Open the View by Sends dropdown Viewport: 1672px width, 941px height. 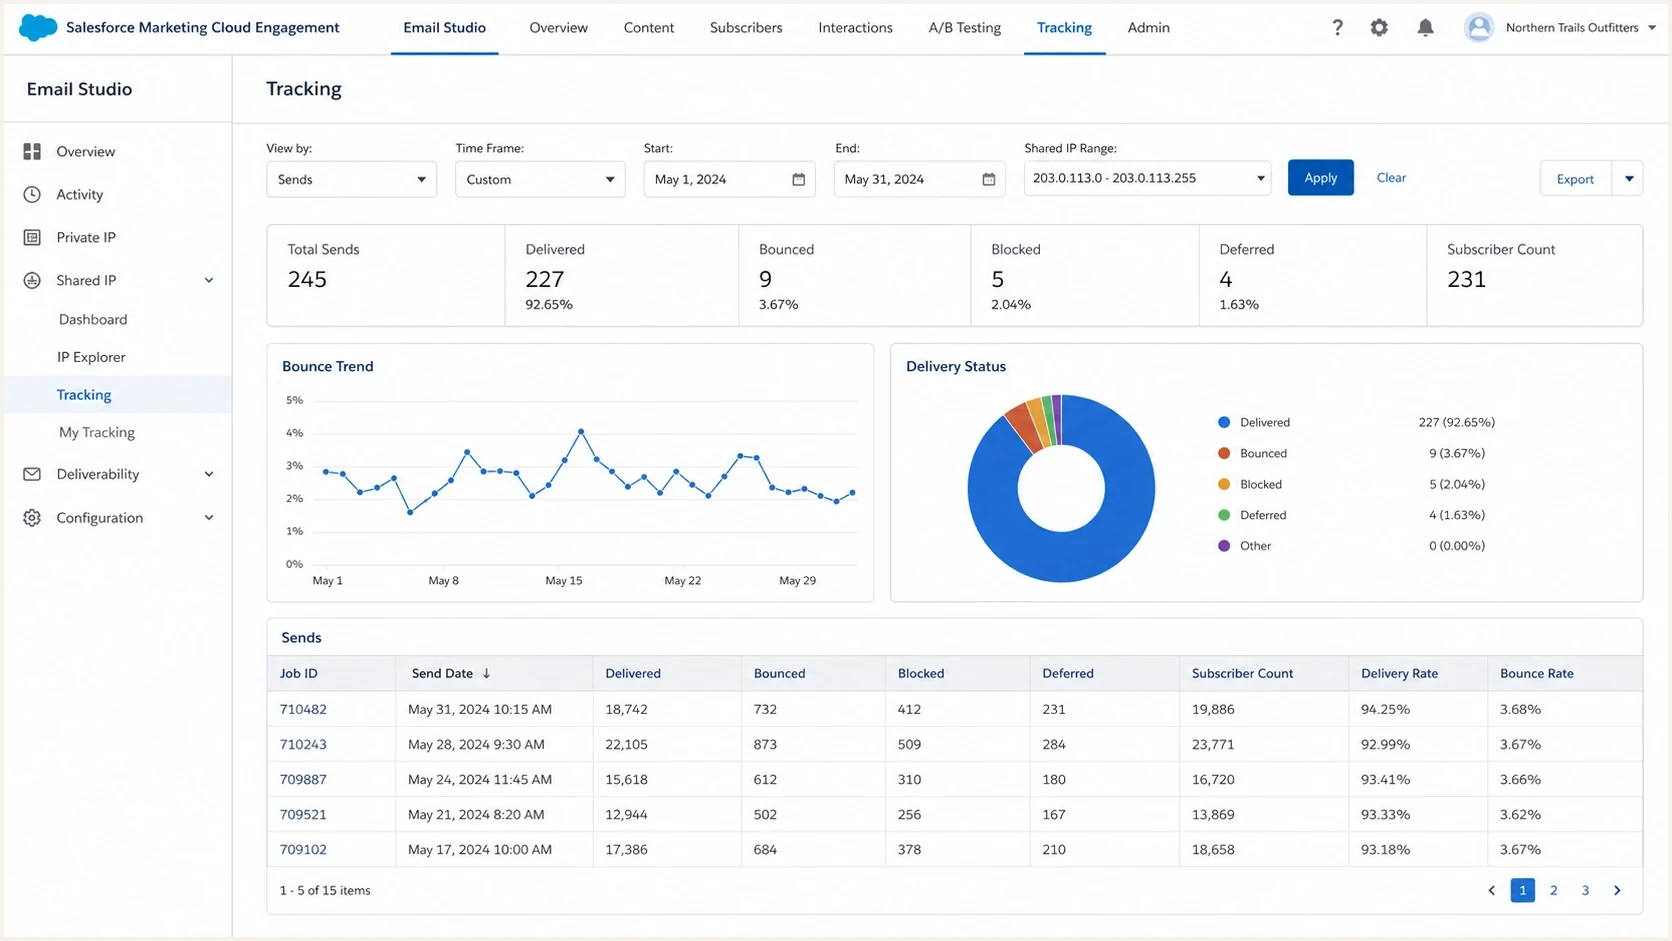pyautogui.click(x=351, y=179)
